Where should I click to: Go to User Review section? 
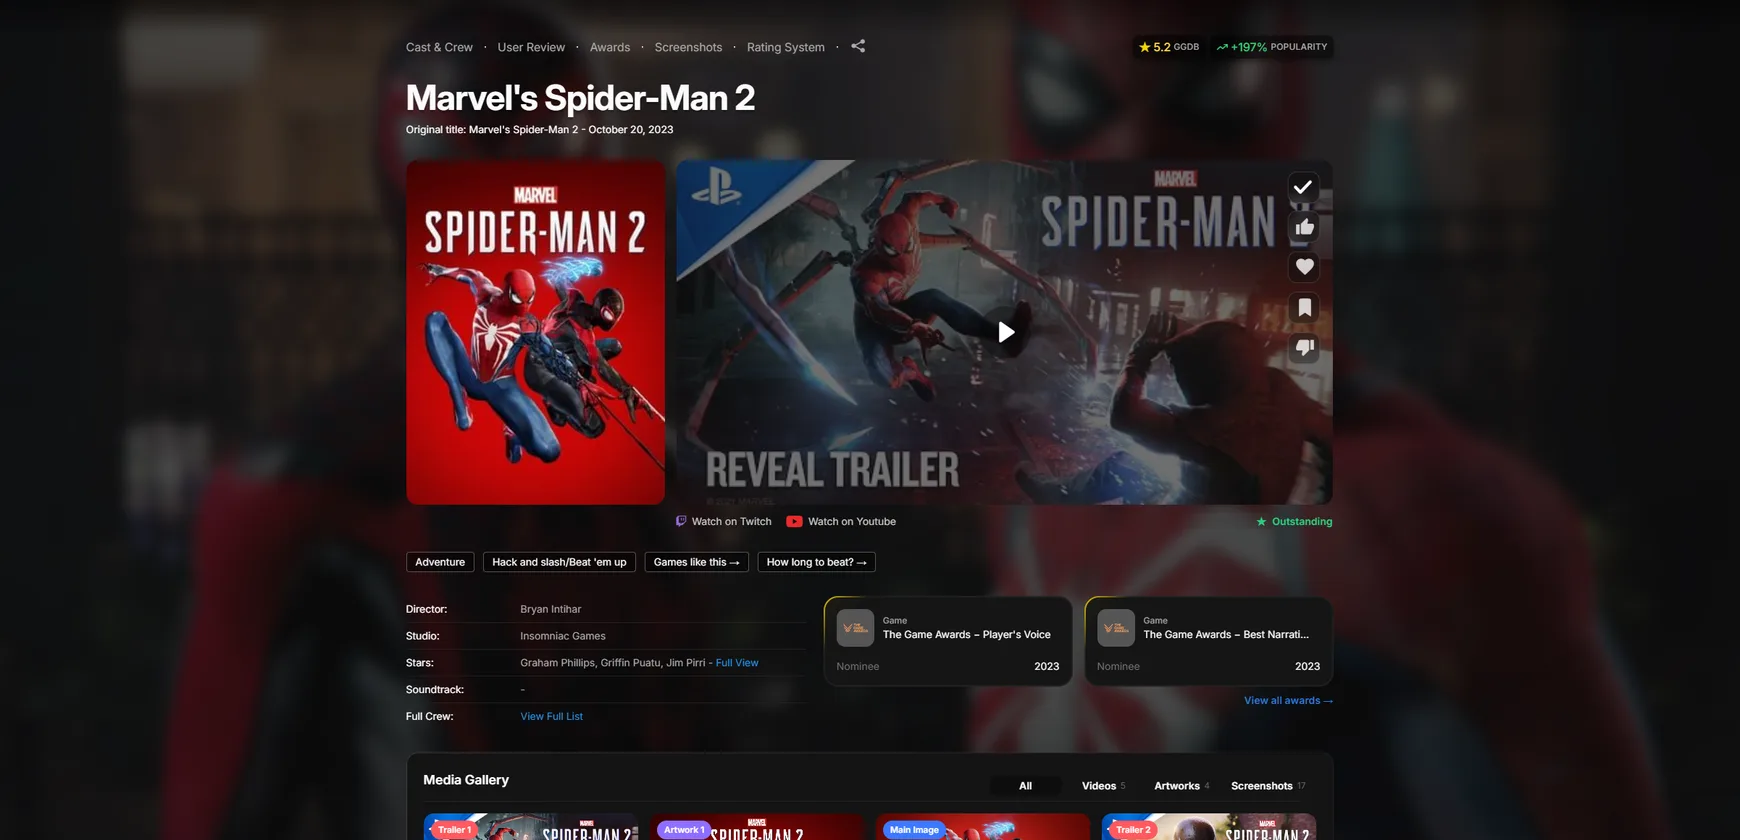click(x=531, y=47)
